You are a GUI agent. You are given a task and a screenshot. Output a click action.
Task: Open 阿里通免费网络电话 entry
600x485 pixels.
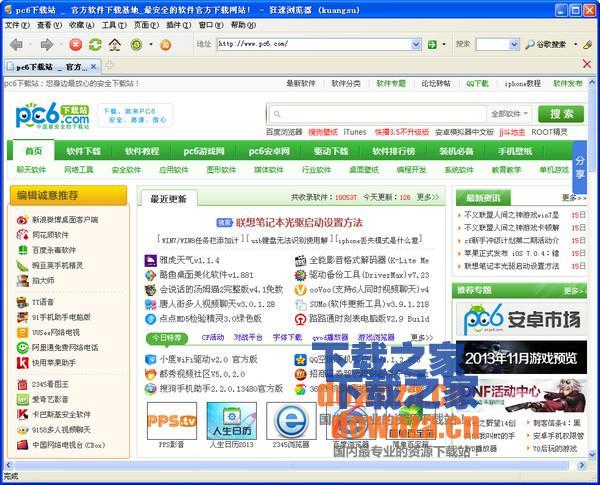[x=57, y=348]
